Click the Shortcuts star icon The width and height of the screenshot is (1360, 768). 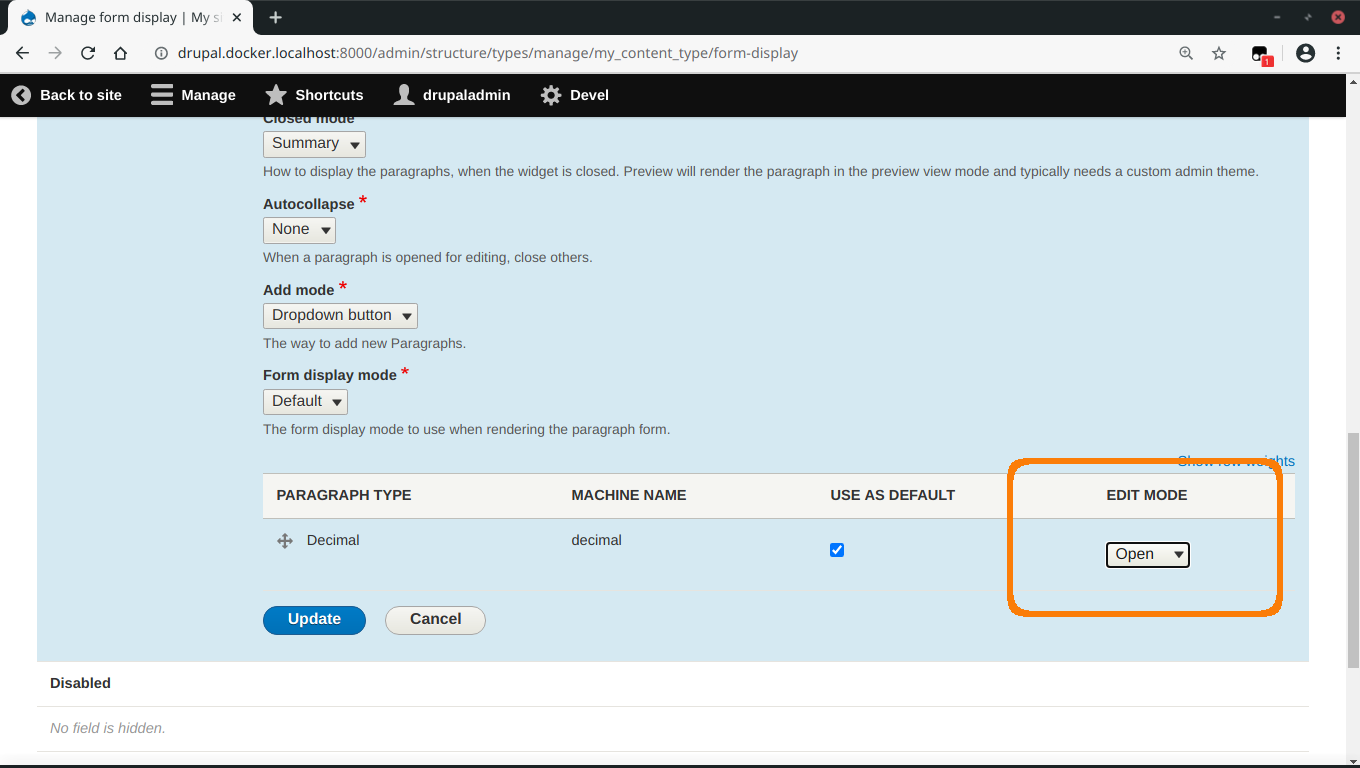(275, 95)
